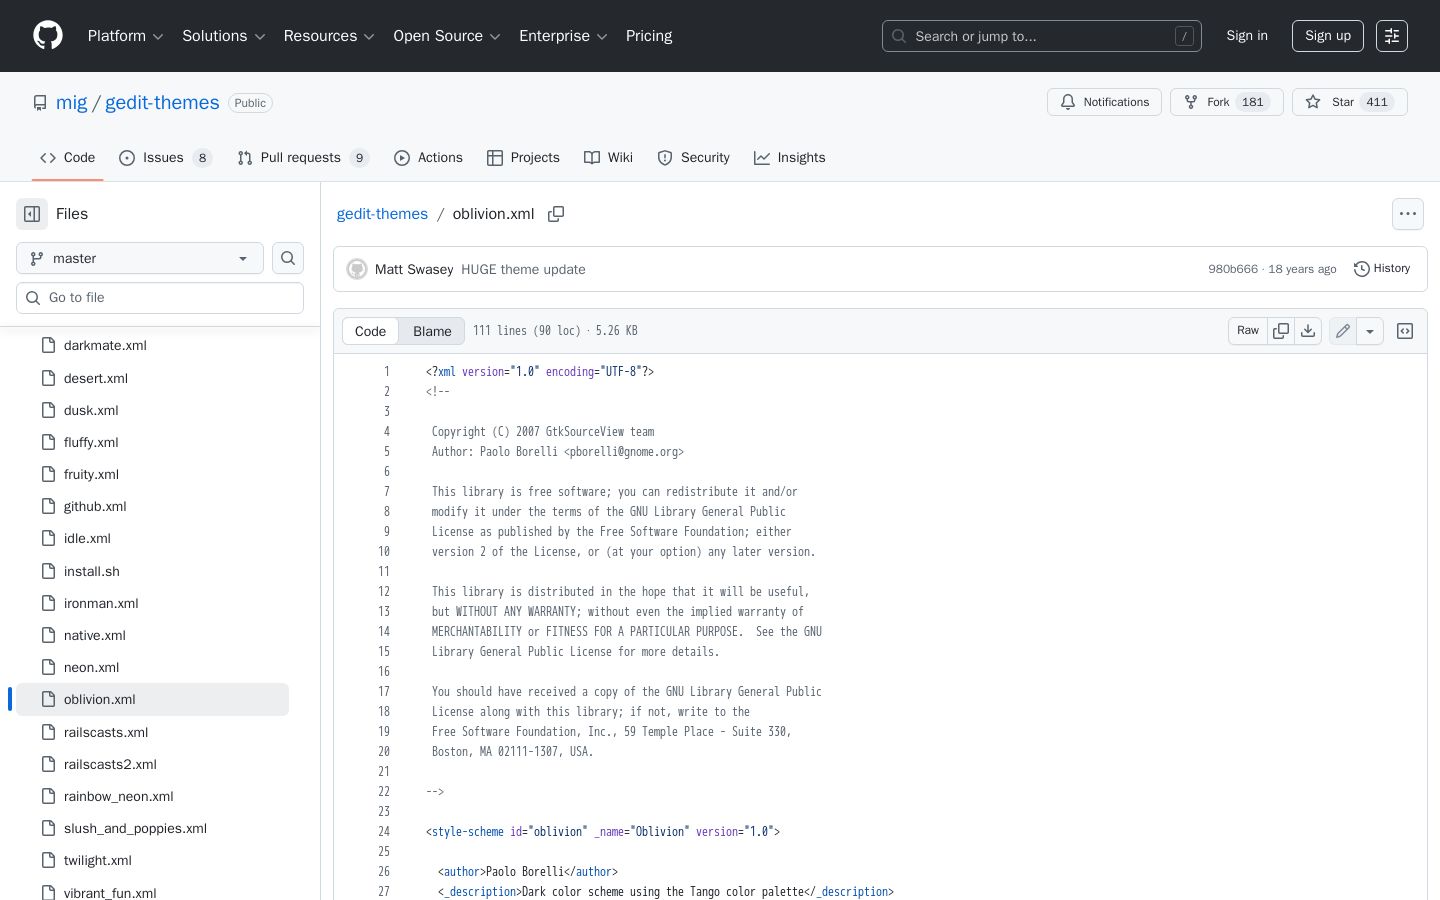Open the edit options dropdown arrow
Image resolution: width=1440 pixels, height=900 pixels.
tap(1370, 331)
